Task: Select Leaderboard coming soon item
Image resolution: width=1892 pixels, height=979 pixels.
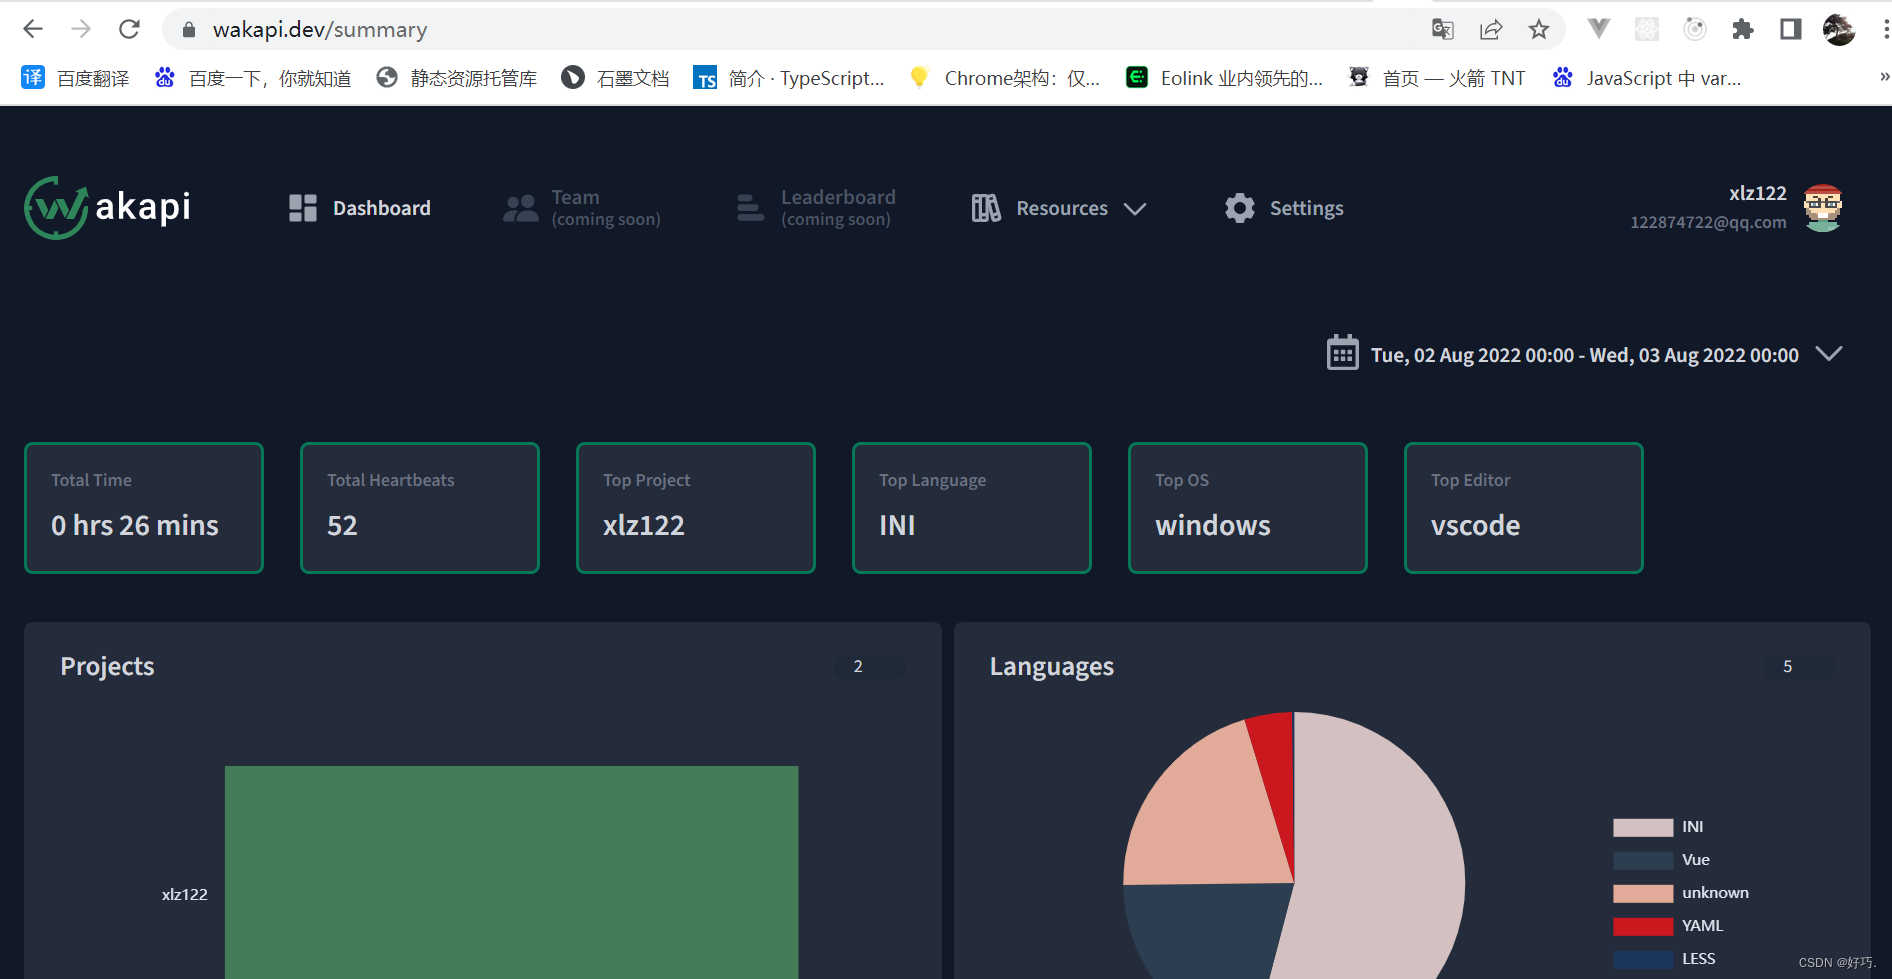Action: (816, 208)
